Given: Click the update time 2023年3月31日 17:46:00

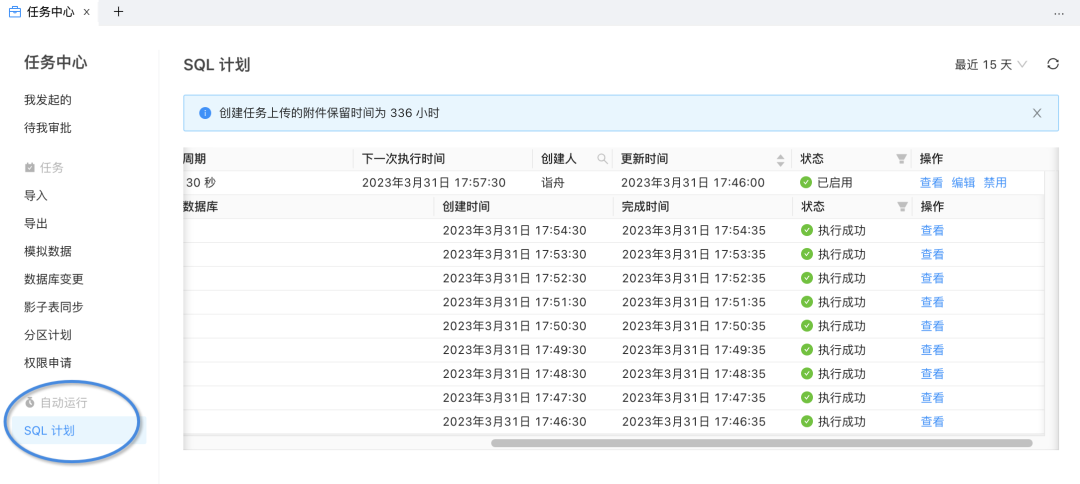Looking at the screenshot, I should 693,182.
